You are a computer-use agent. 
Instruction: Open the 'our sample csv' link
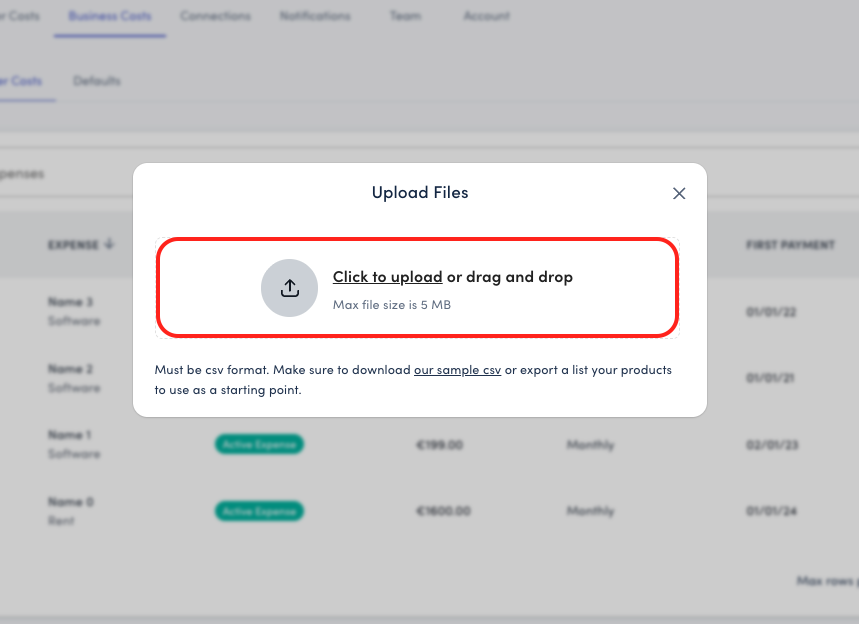[x=457, y=370]
